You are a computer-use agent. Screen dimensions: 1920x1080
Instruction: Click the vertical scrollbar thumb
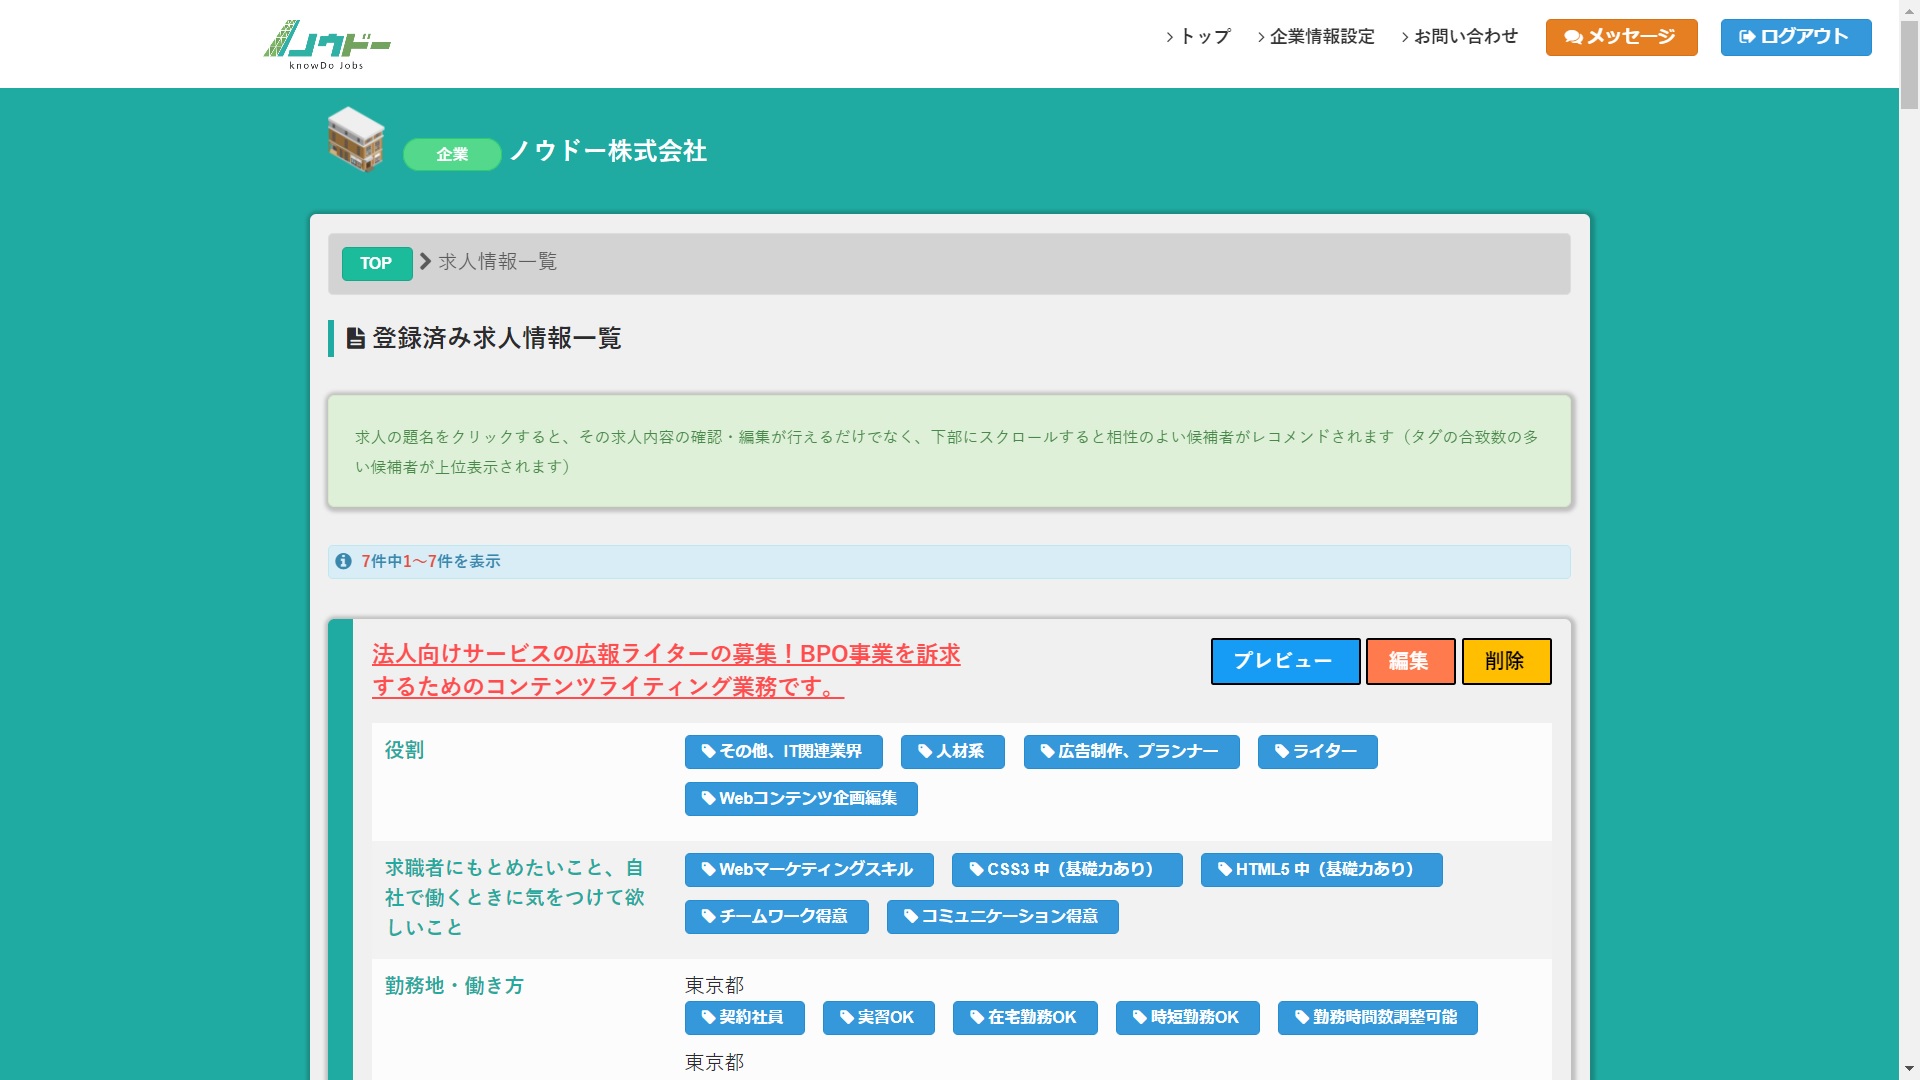1909,65
